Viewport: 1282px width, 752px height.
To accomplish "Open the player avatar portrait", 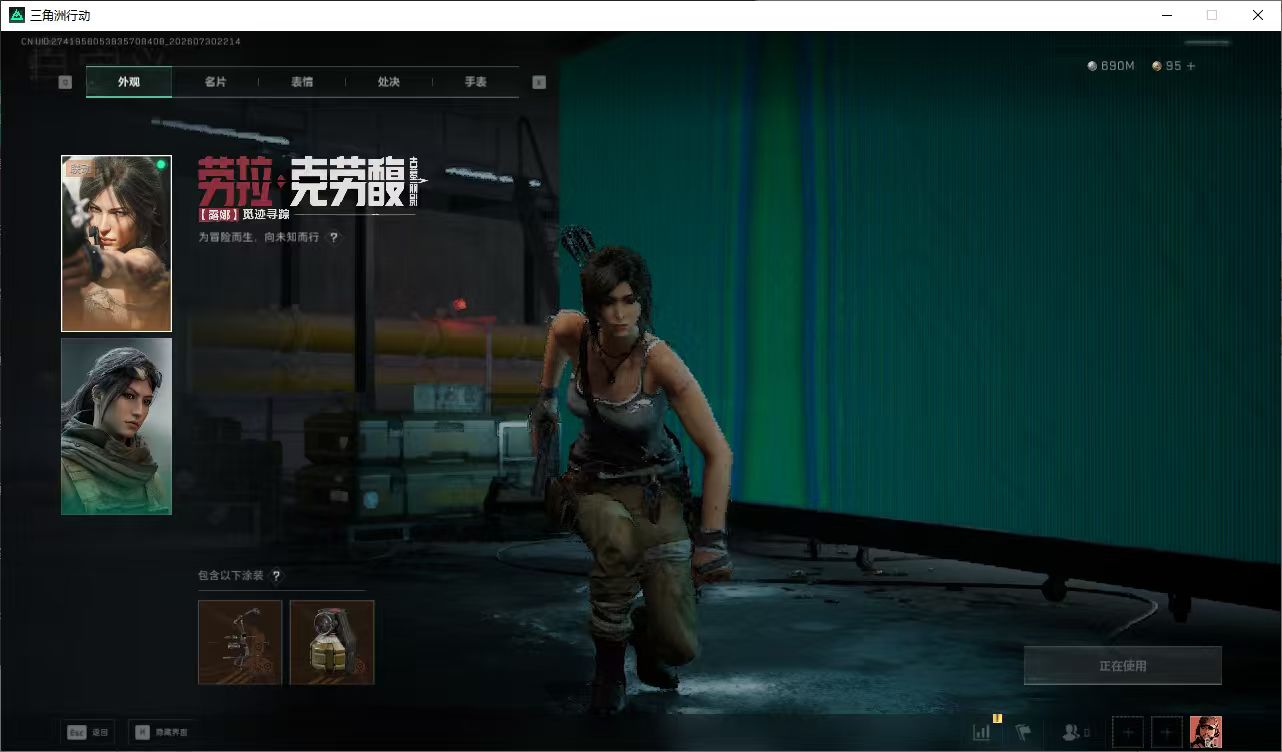I will click(x=1206, y=732).
